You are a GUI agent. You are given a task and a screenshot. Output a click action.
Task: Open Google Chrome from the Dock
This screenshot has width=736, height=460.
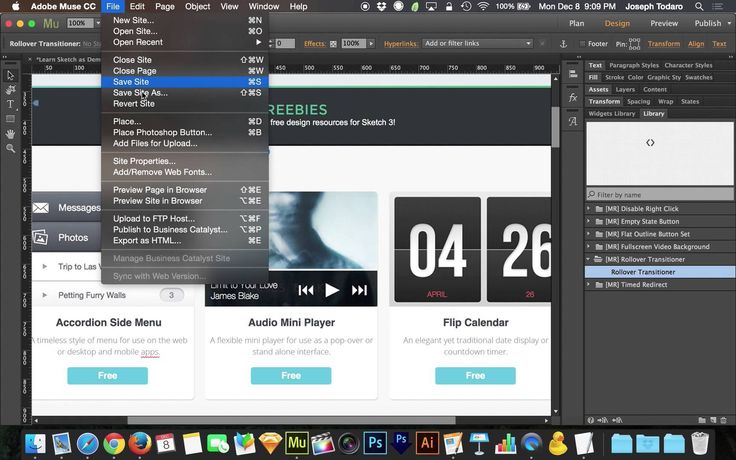point(114,443)
